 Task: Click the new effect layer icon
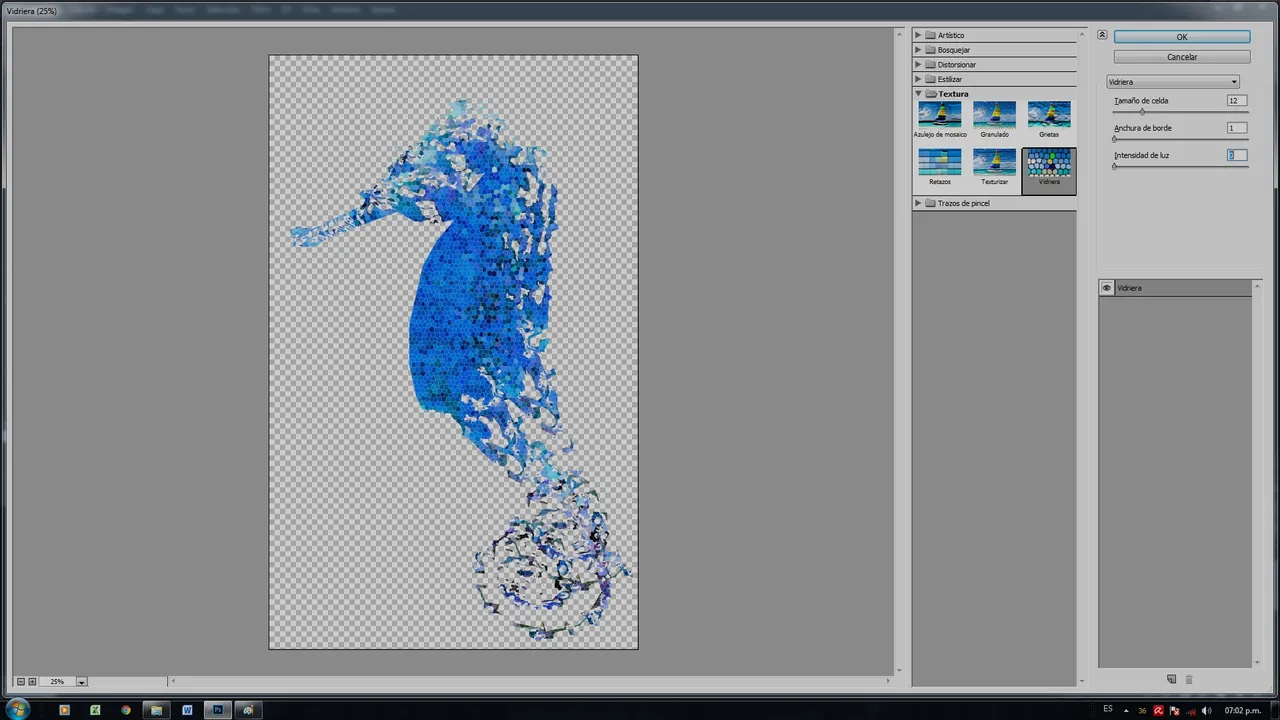tap(1172, 679)
